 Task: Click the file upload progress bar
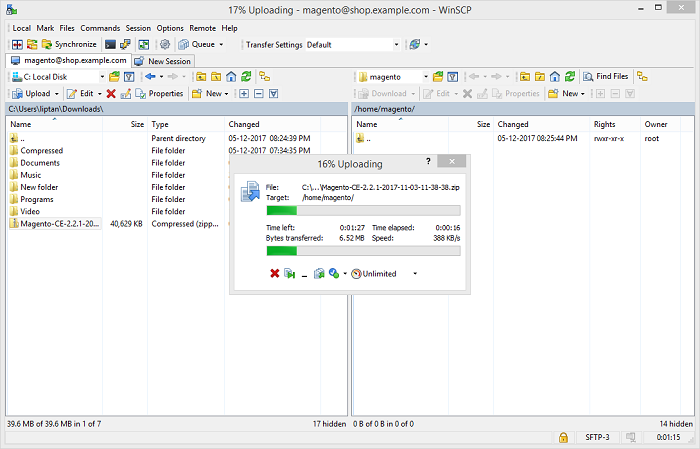(x=363, y=211)
